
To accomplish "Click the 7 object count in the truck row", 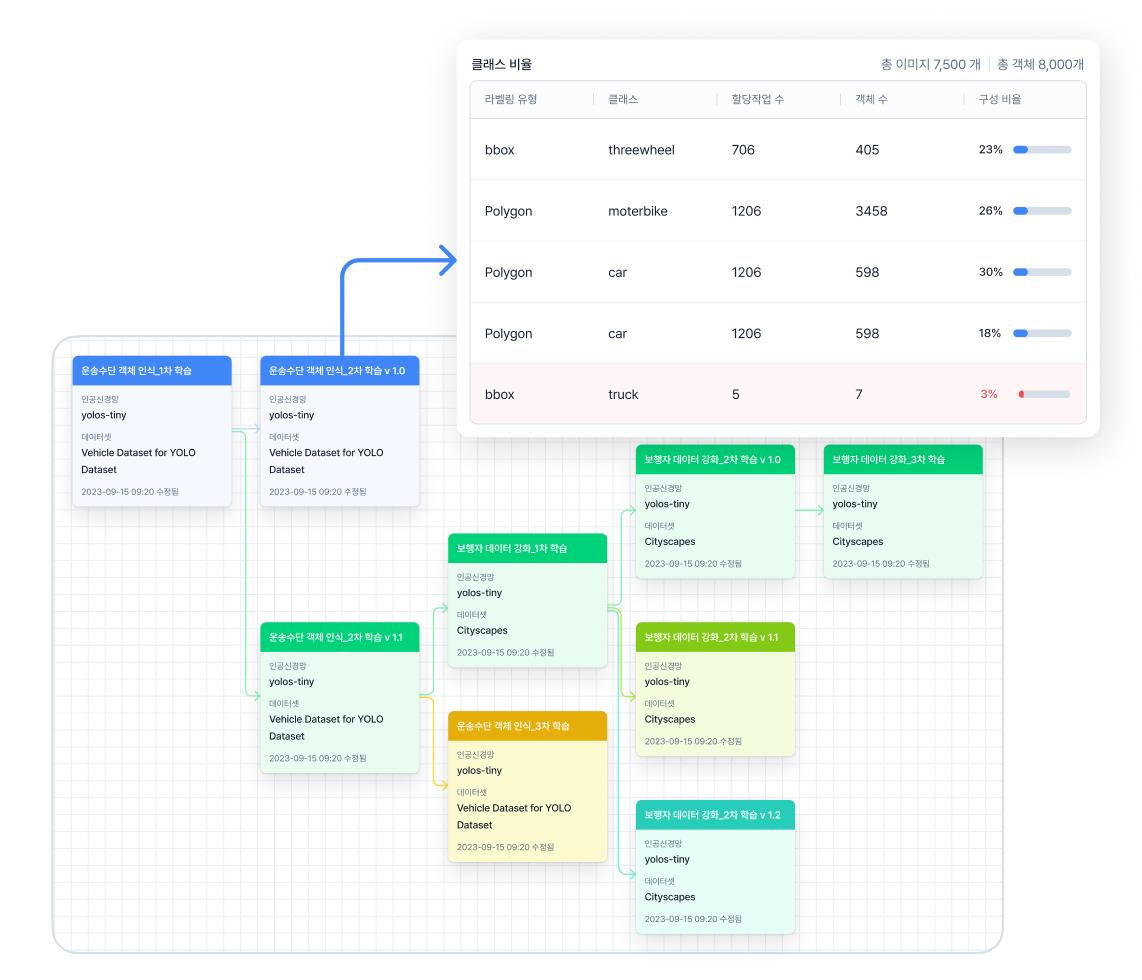I will click(859, 395).
